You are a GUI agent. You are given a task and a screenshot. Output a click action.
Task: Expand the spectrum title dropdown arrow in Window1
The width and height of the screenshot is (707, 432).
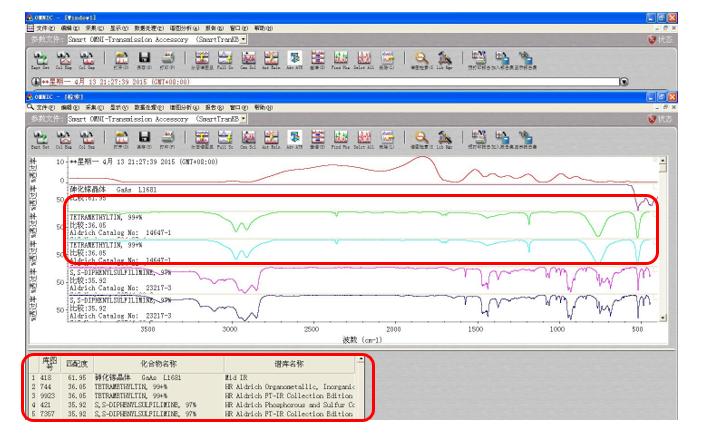tap(624, 82)
